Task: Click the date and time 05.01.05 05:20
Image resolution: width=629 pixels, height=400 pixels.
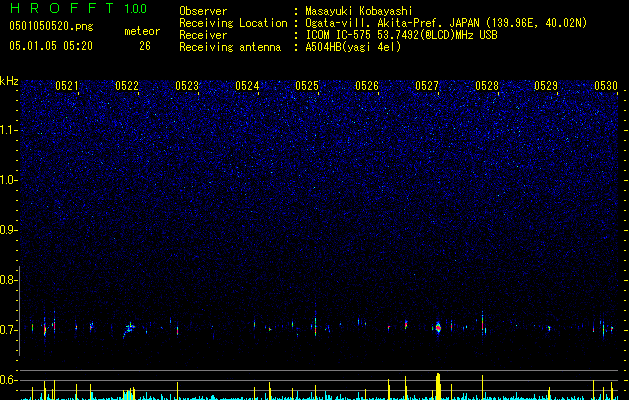Action: (x=51, y=46)
